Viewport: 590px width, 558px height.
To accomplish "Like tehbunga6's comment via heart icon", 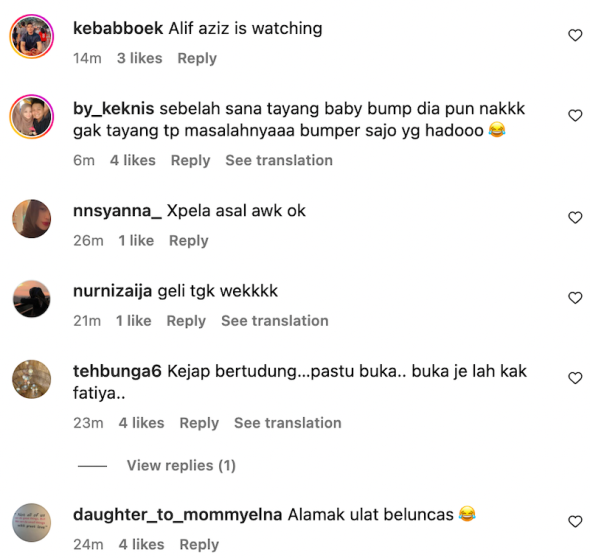I will point(575,378).
